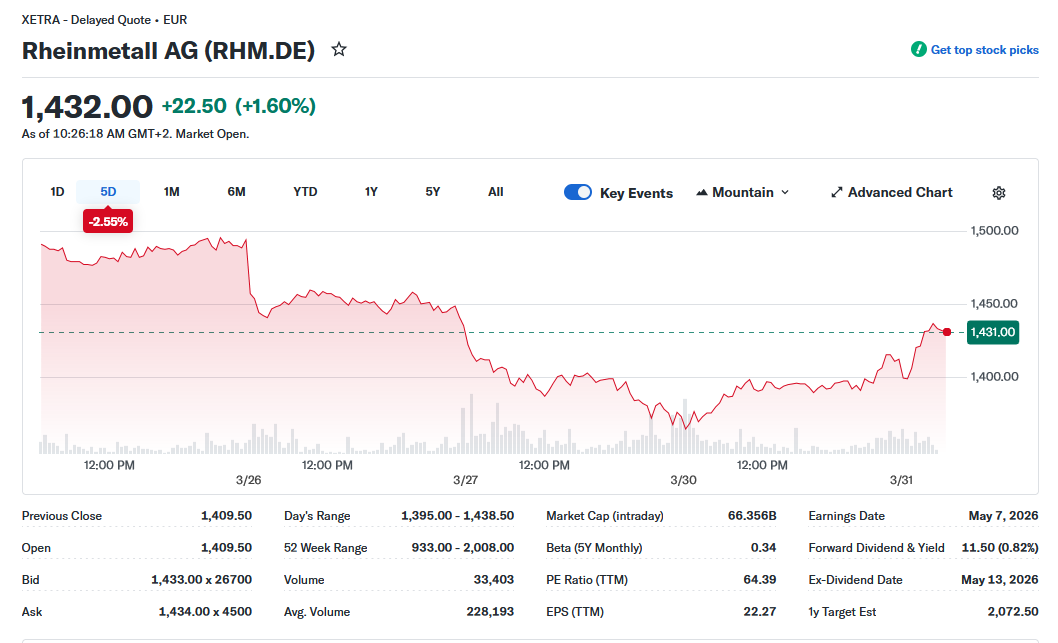
Task: Show YTD chart range
Action: pyautogui.click(x=305, y=192)
